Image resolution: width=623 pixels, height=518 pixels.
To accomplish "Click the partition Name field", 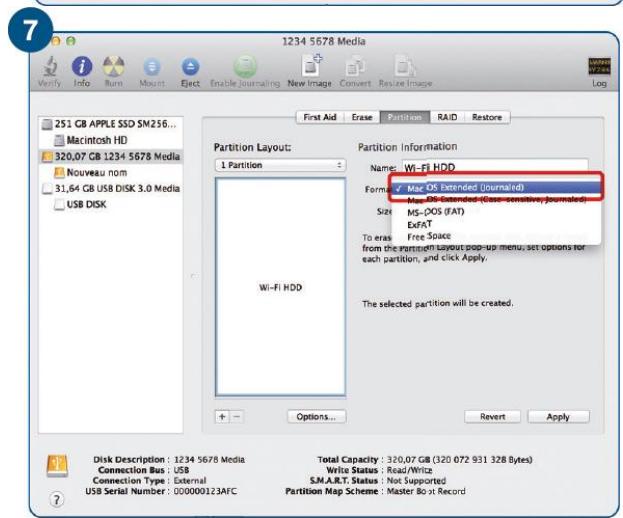I will click(495, 167).
